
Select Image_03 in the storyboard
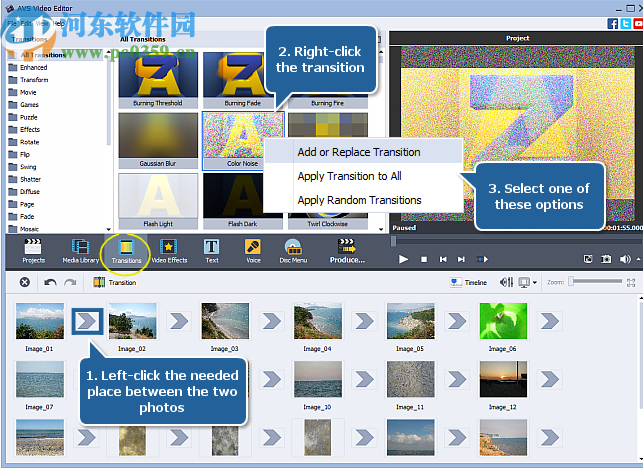coord(225,321)
